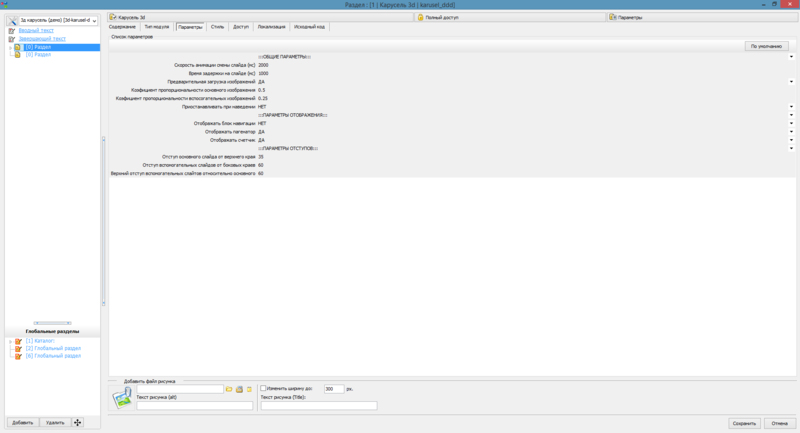Select [6] Глобальный раздел tree row
Image resolution: width=800 pixels, height=433 pixels.
point(53,356)
